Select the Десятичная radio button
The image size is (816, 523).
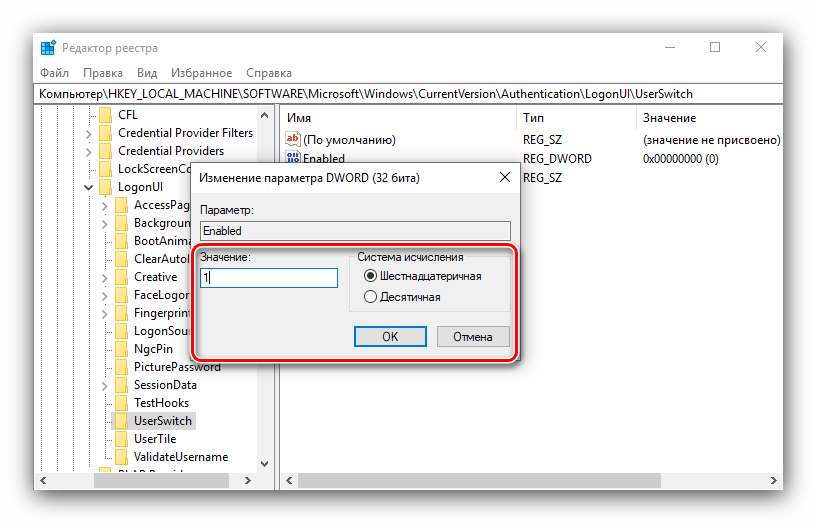(370, 297)
